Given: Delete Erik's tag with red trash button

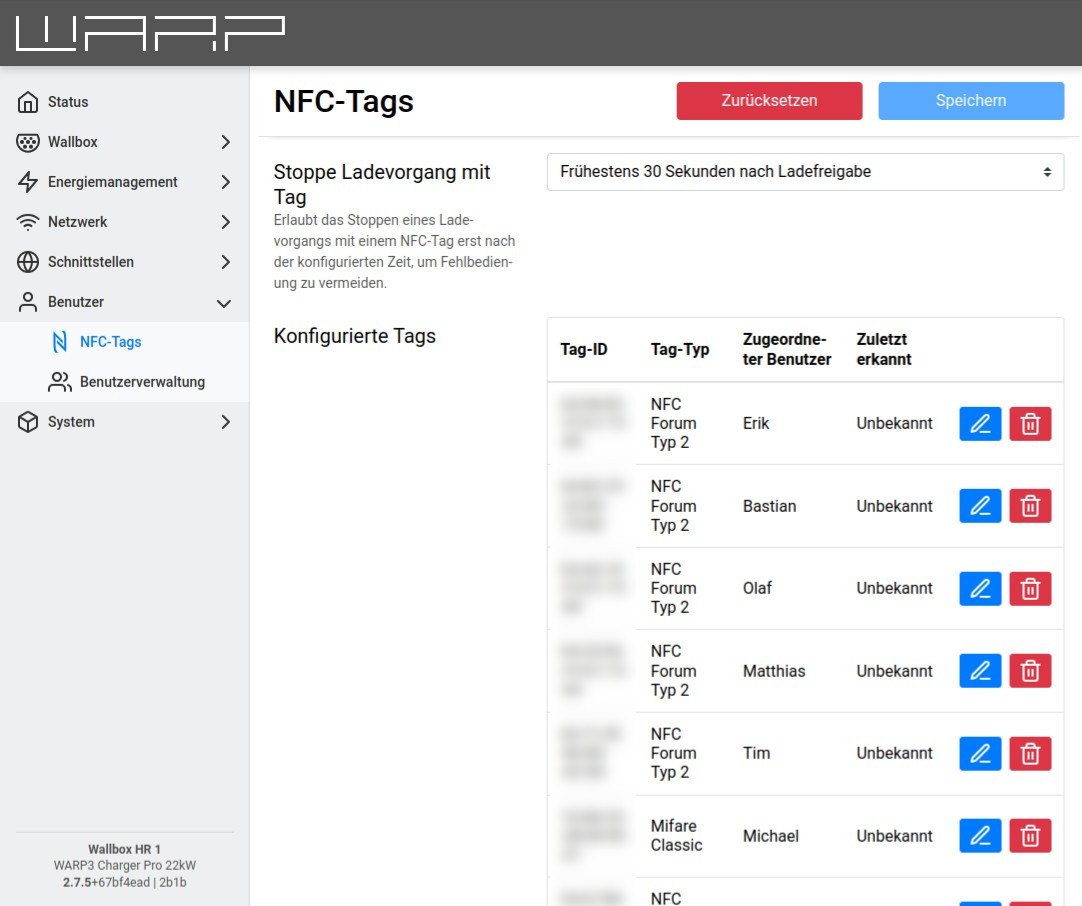Looking at the screenshot, I should [1030, 424].
